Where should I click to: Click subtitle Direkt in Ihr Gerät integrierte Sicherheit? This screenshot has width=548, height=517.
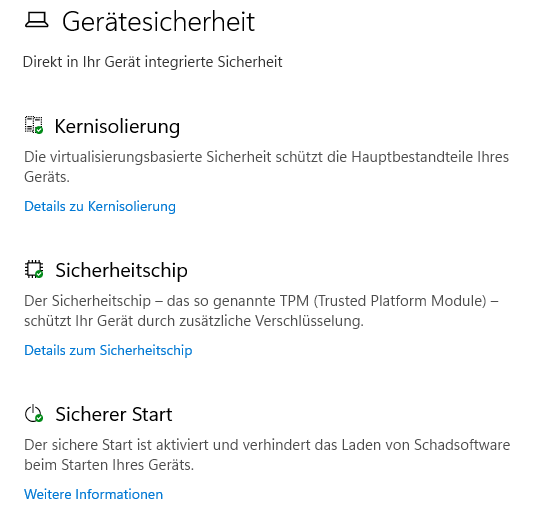coord(152,62)
